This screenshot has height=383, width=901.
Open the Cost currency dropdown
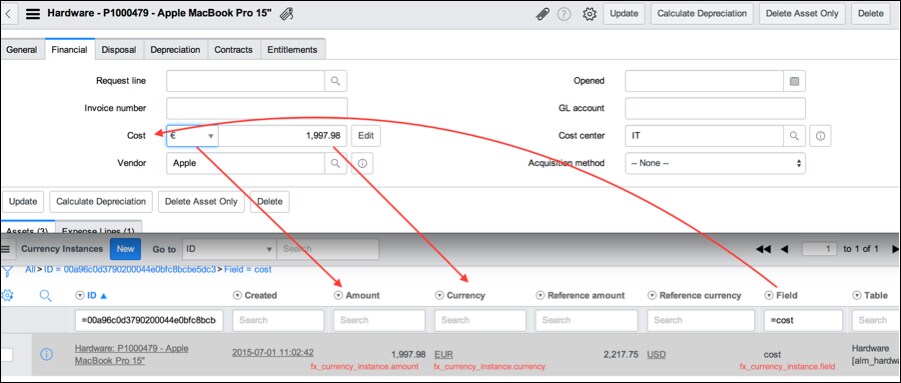click(x=192, y=136)
